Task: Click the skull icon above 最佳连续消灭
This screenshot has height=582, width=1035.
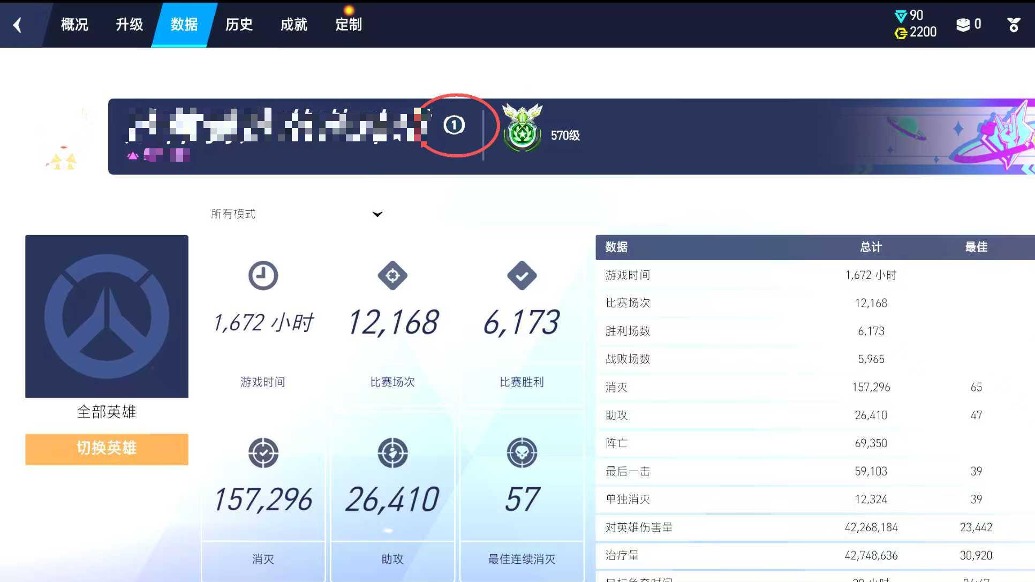Action: (x=521, y=452)
